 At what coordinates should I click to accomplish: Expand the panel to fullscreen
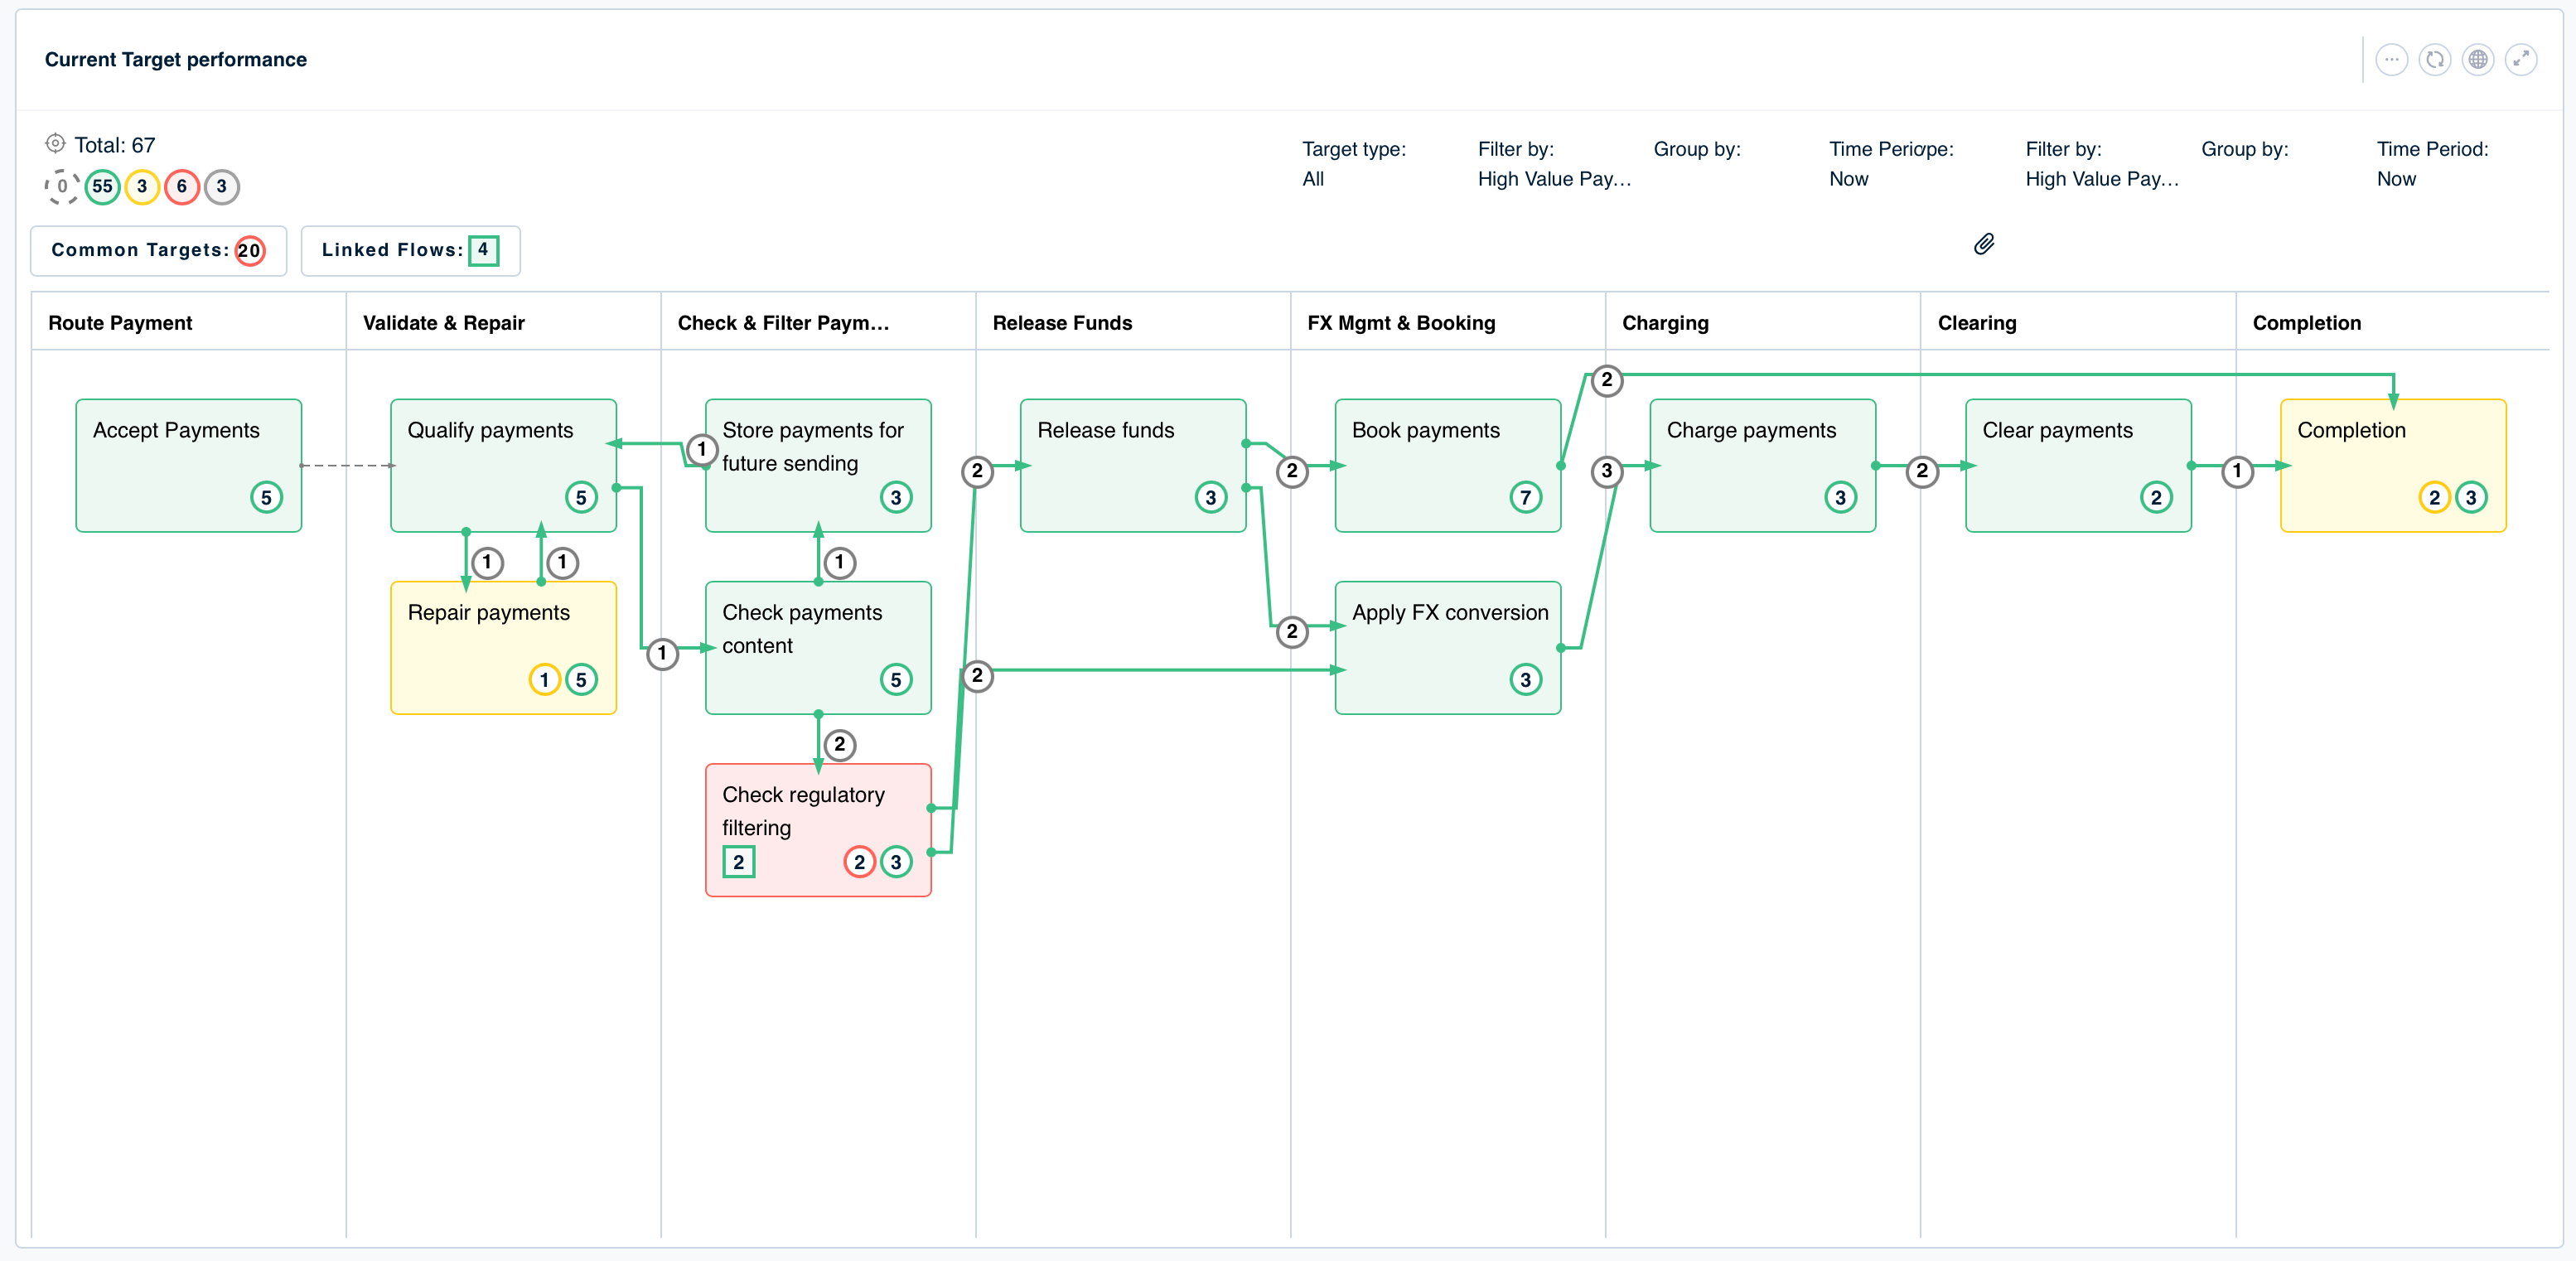click(2520, 60)
